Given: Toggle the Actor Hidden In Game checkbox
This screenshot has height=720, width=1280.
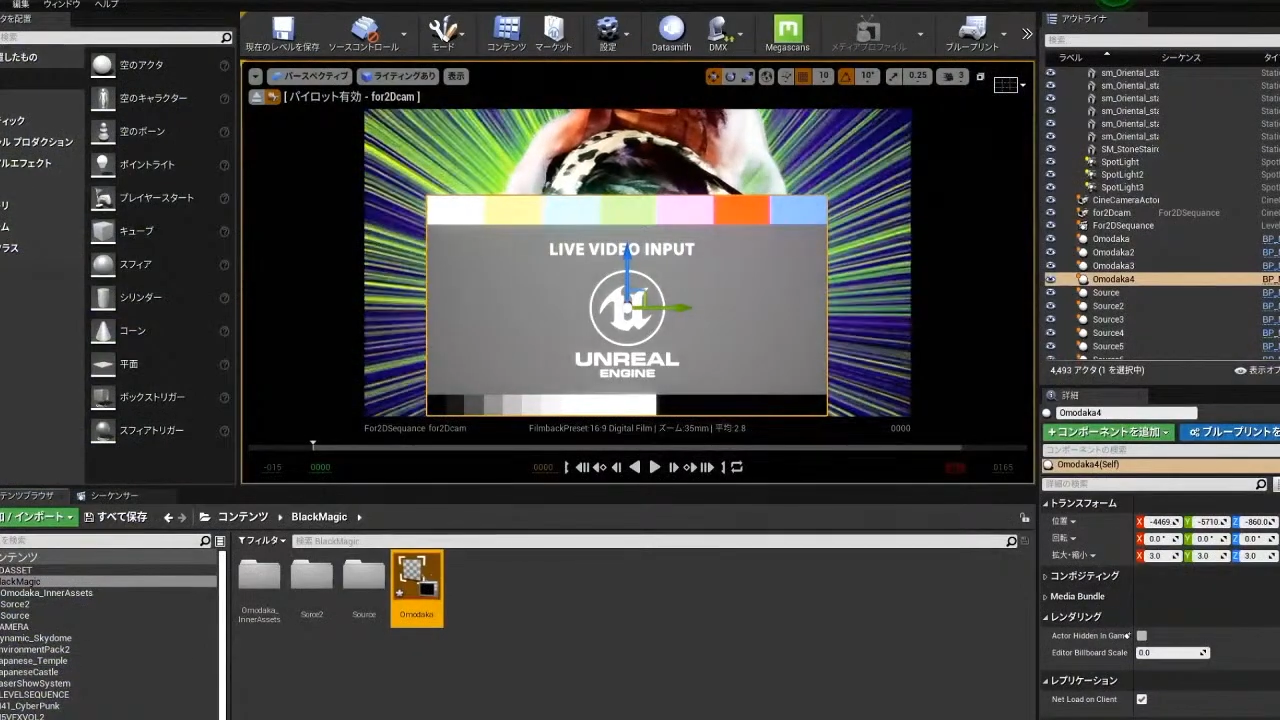Looking at the screenshot, I should [1142, 636].
